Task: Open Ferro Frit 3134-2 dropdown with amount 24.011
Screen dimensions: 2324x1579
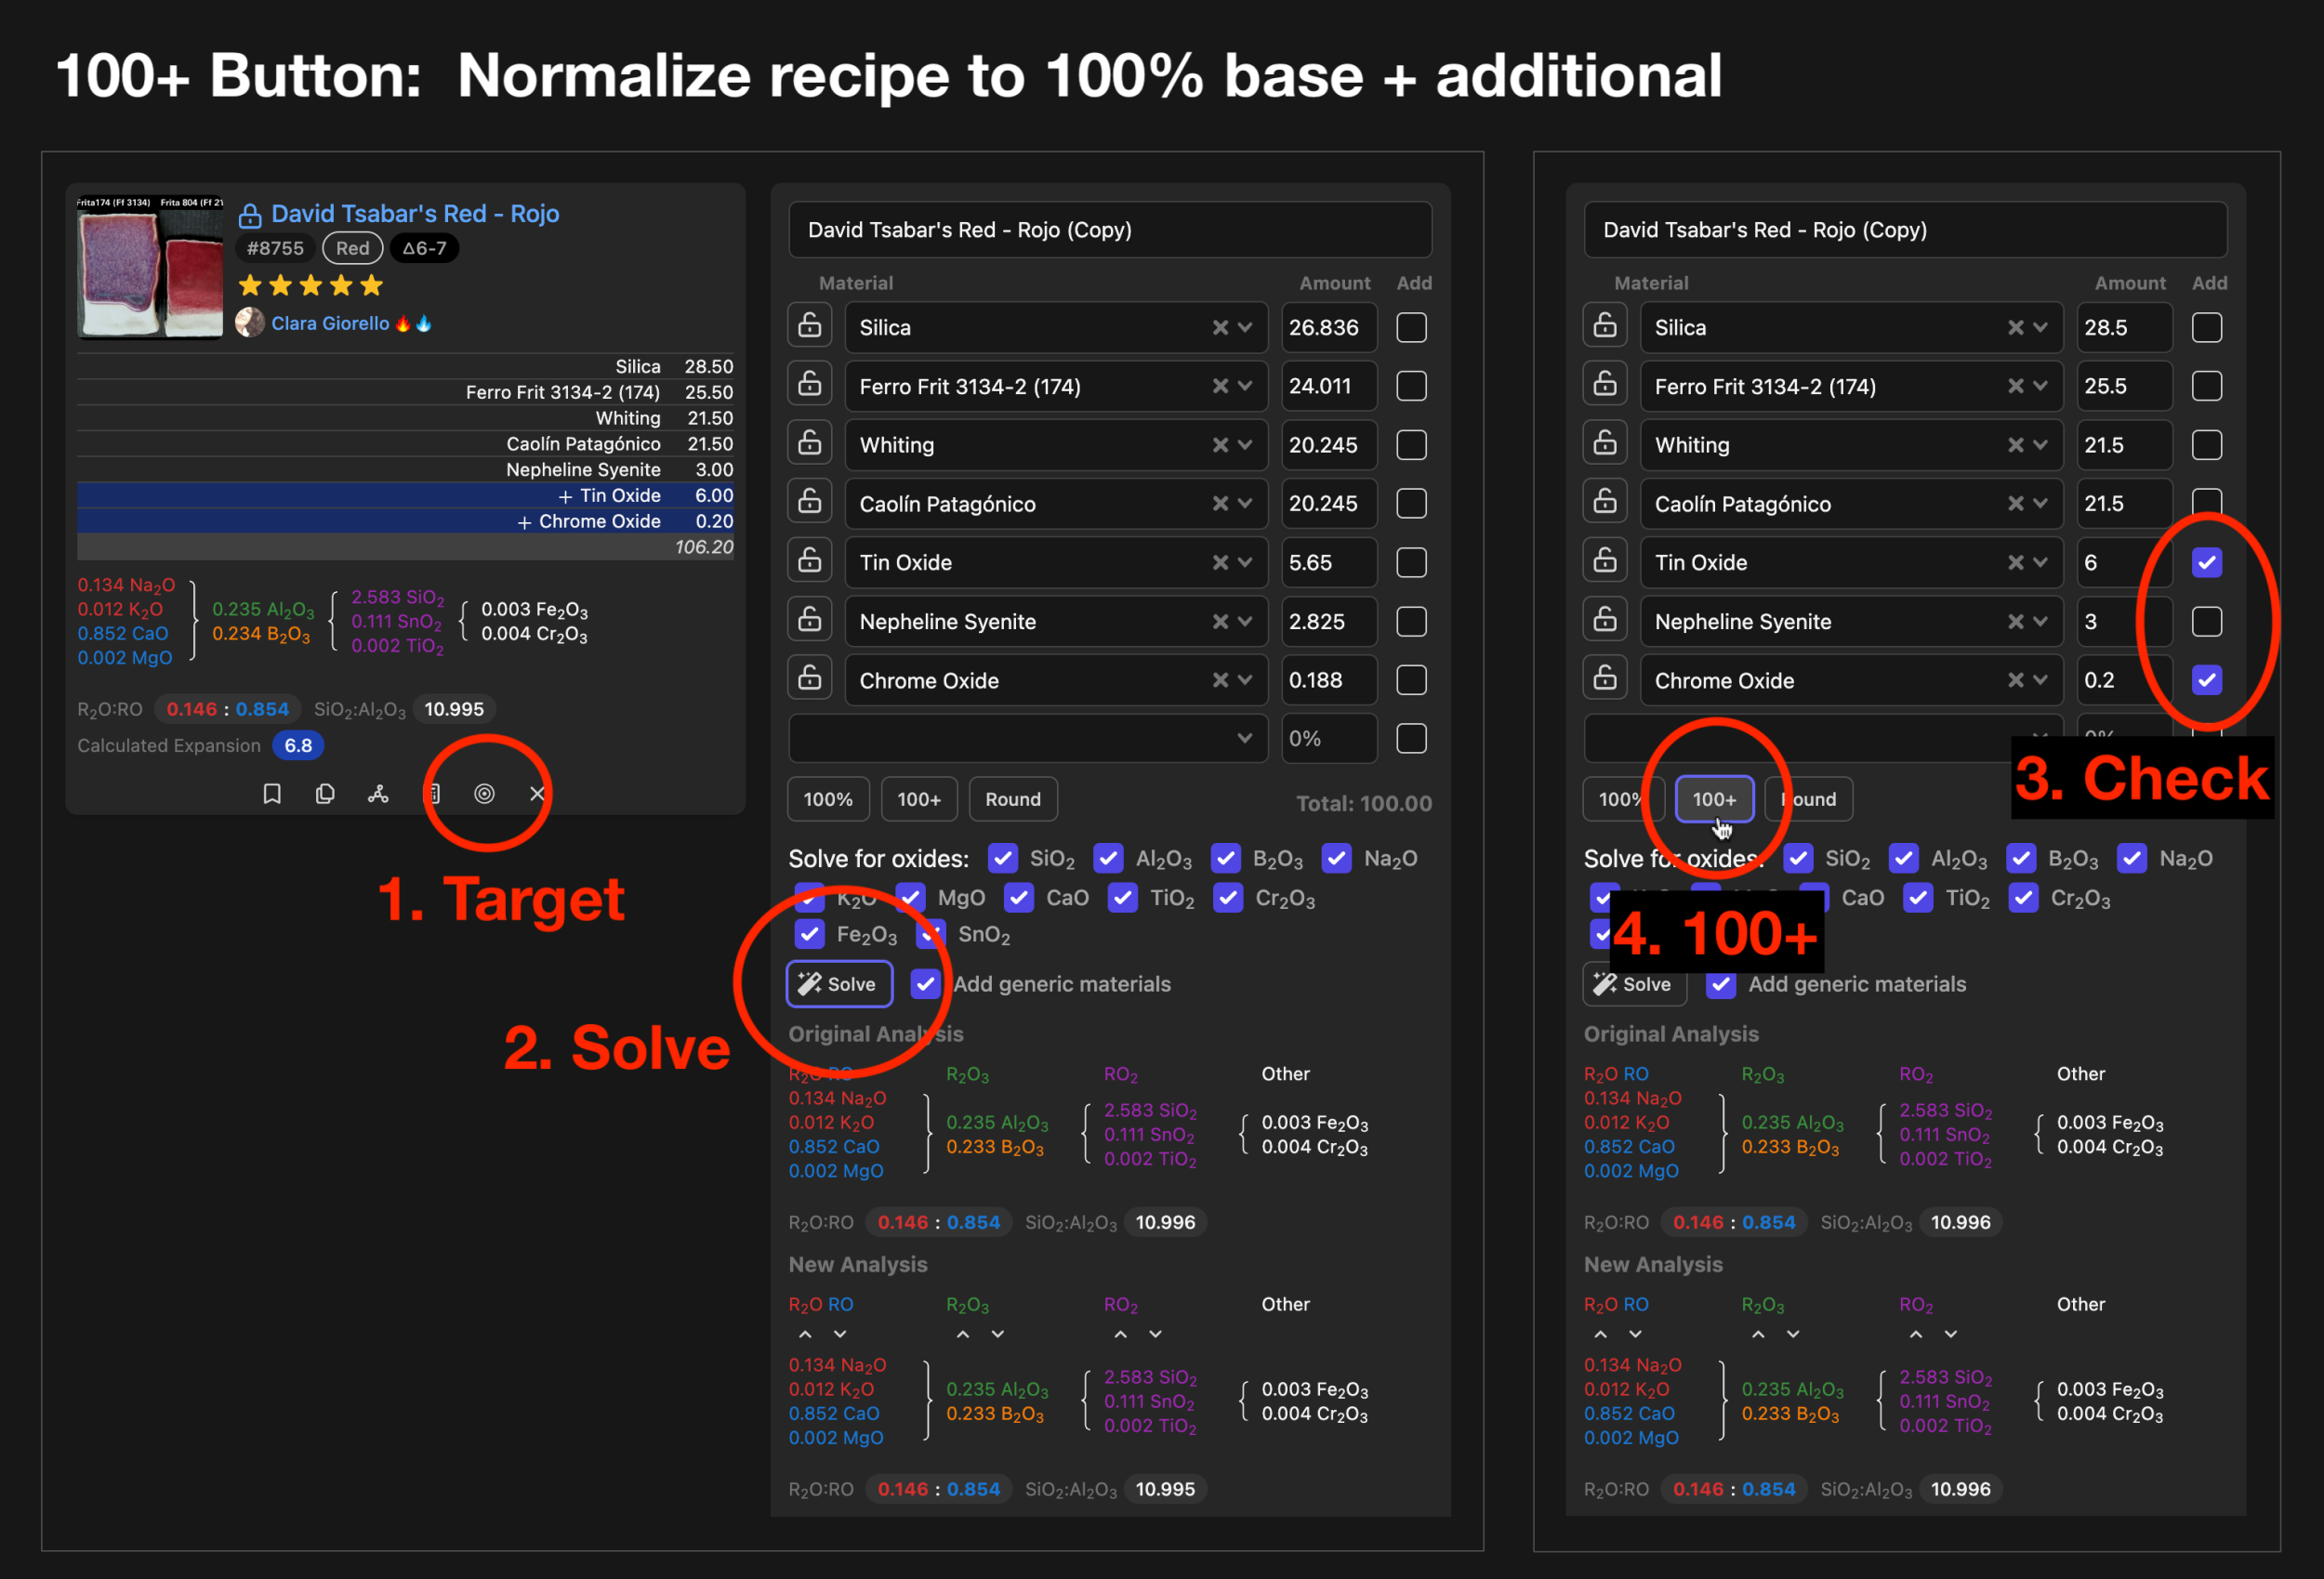Action: pos(1245,386)
